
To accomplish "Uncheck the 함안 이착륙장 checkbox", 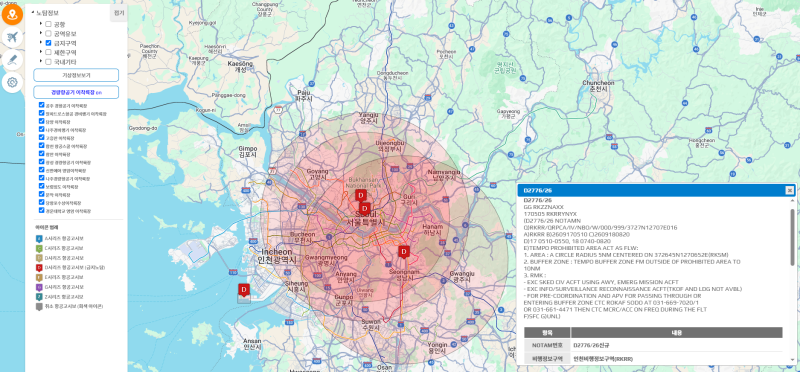I will (41, 154).
